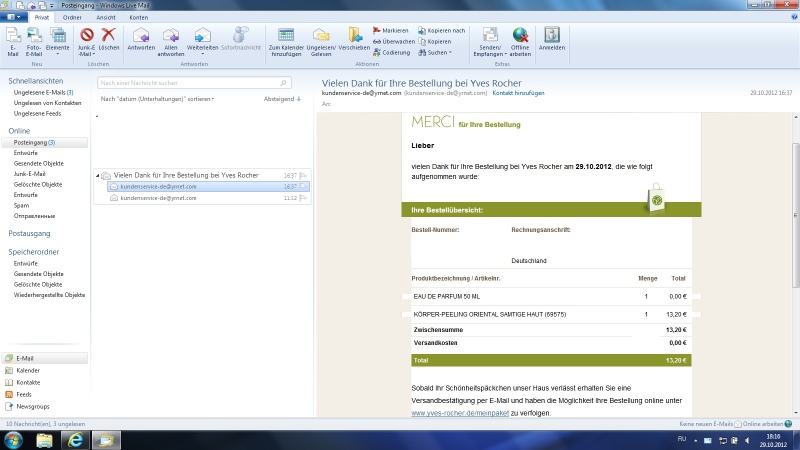Open Ungelesene E-Mails quick view

[x=43, y=92]
